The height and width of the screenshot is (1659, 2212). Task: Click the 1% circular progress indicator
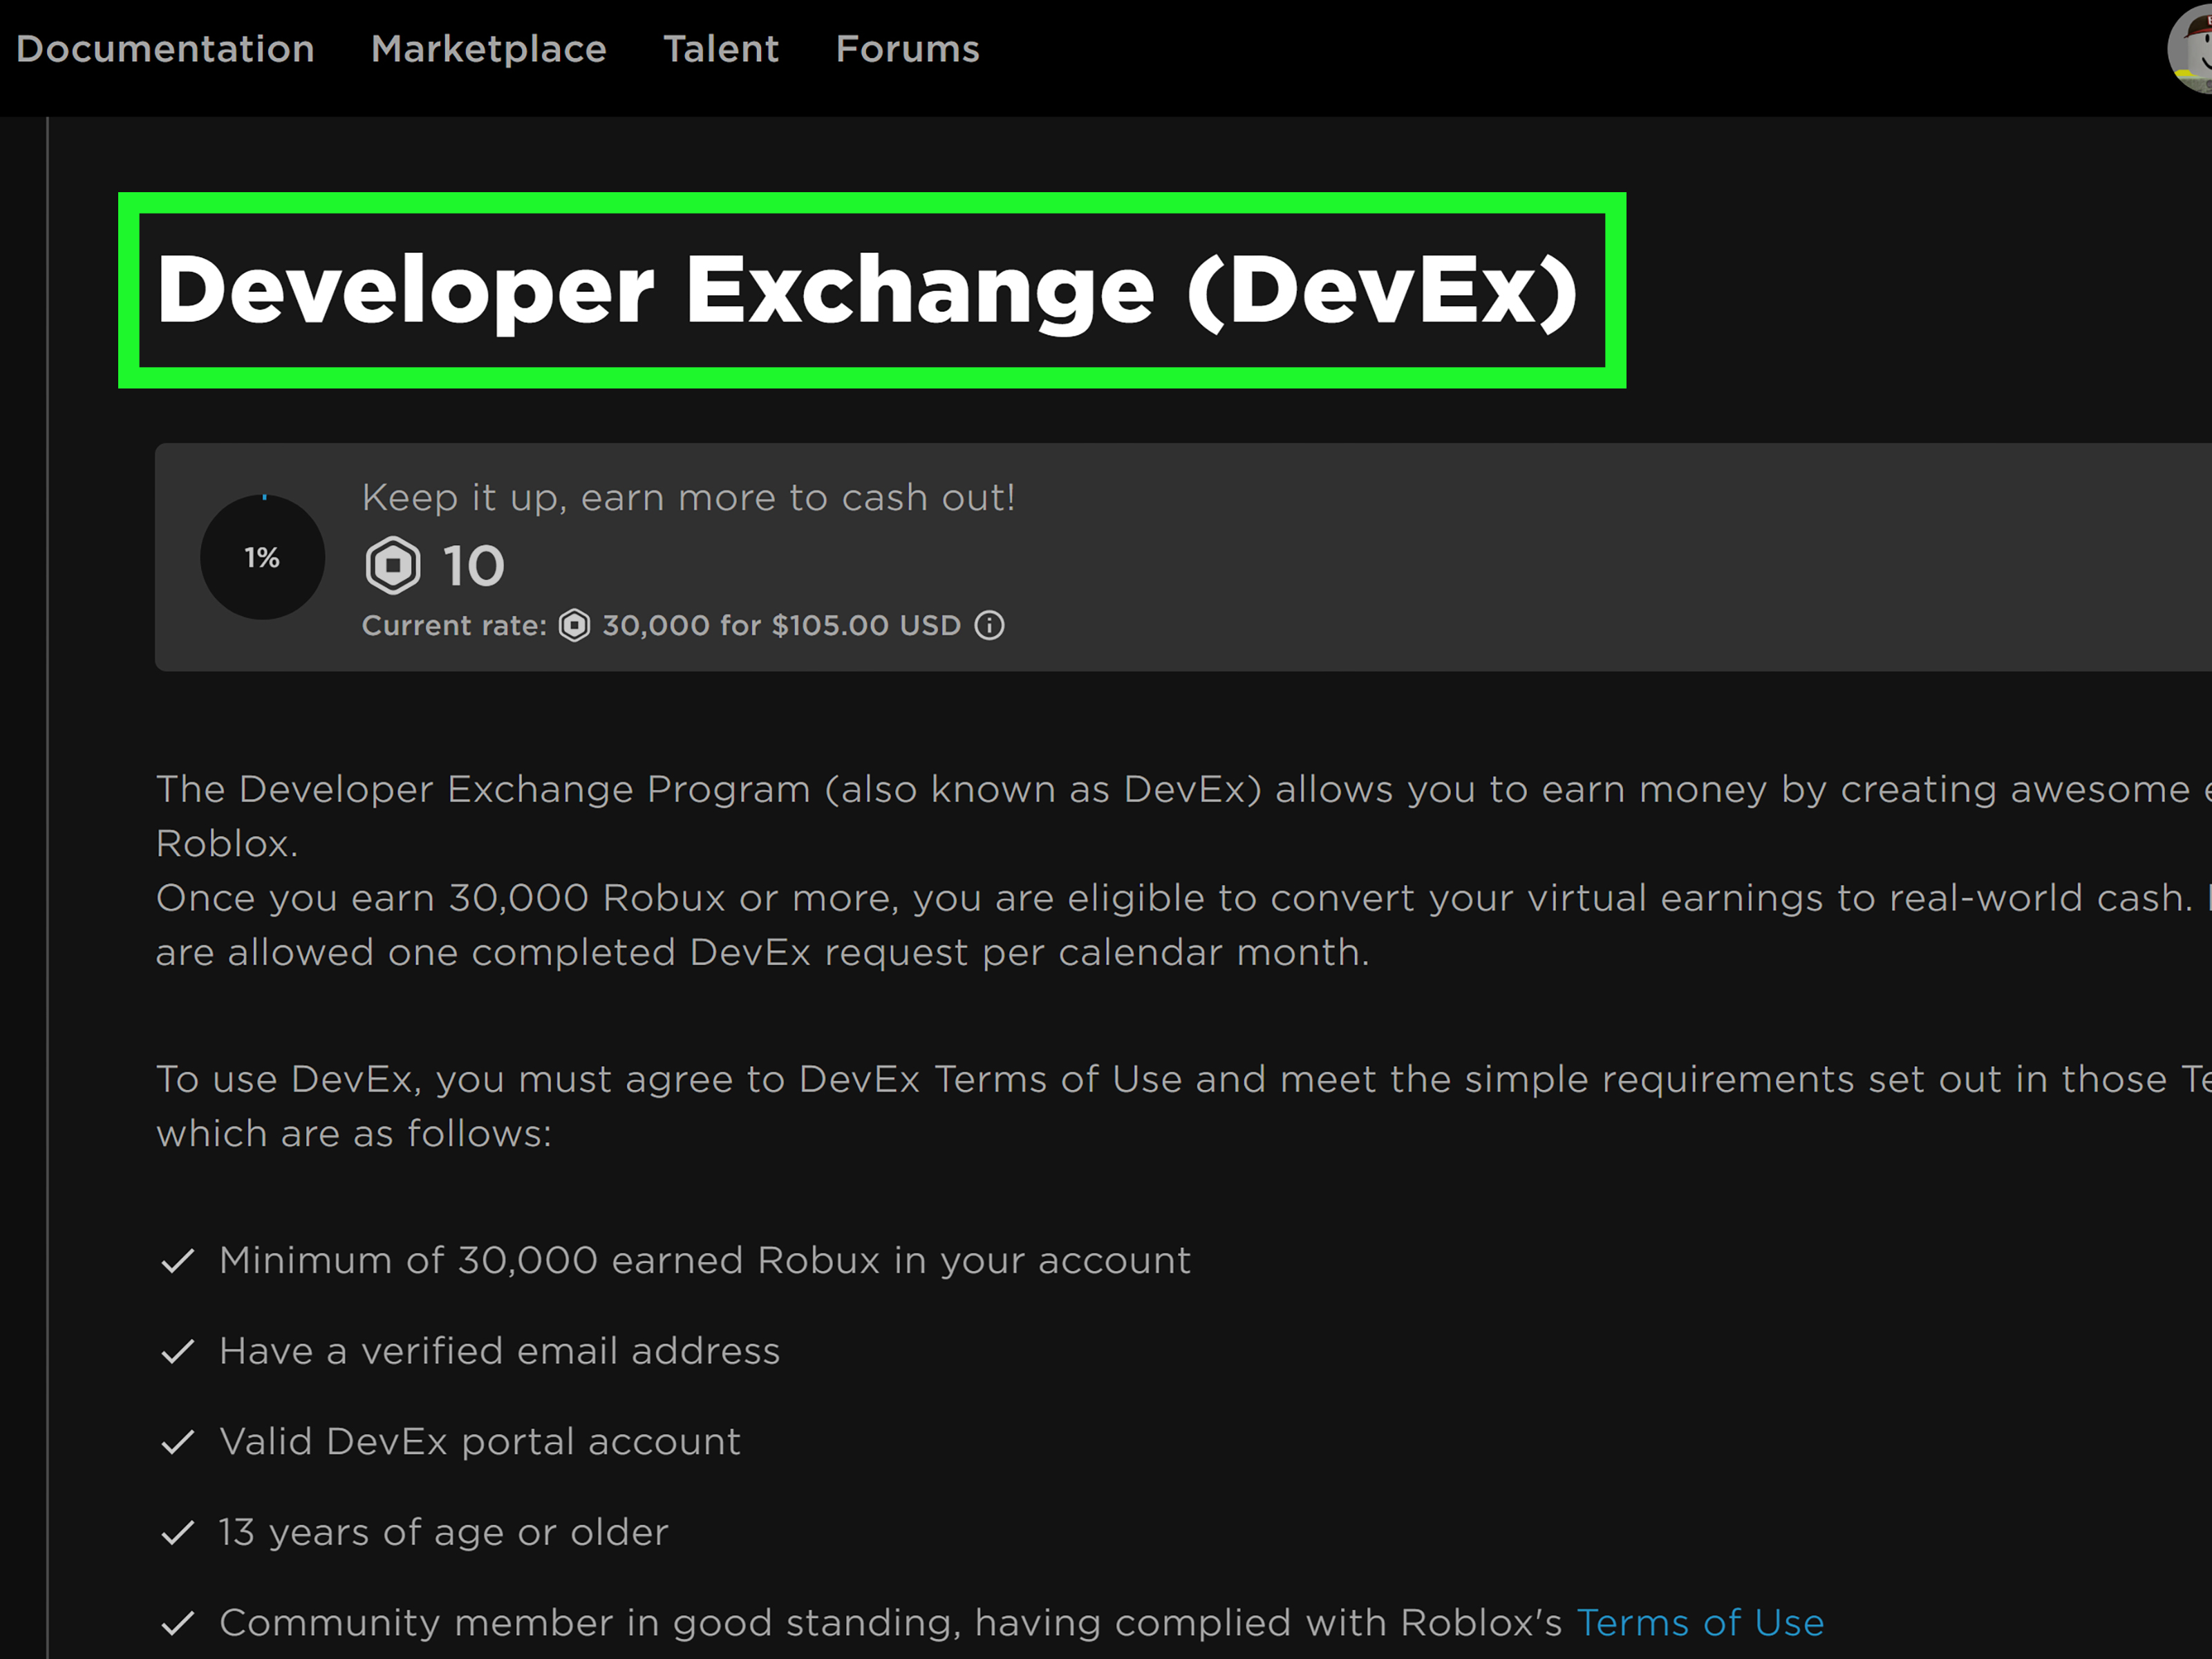(x=262, y=557)
